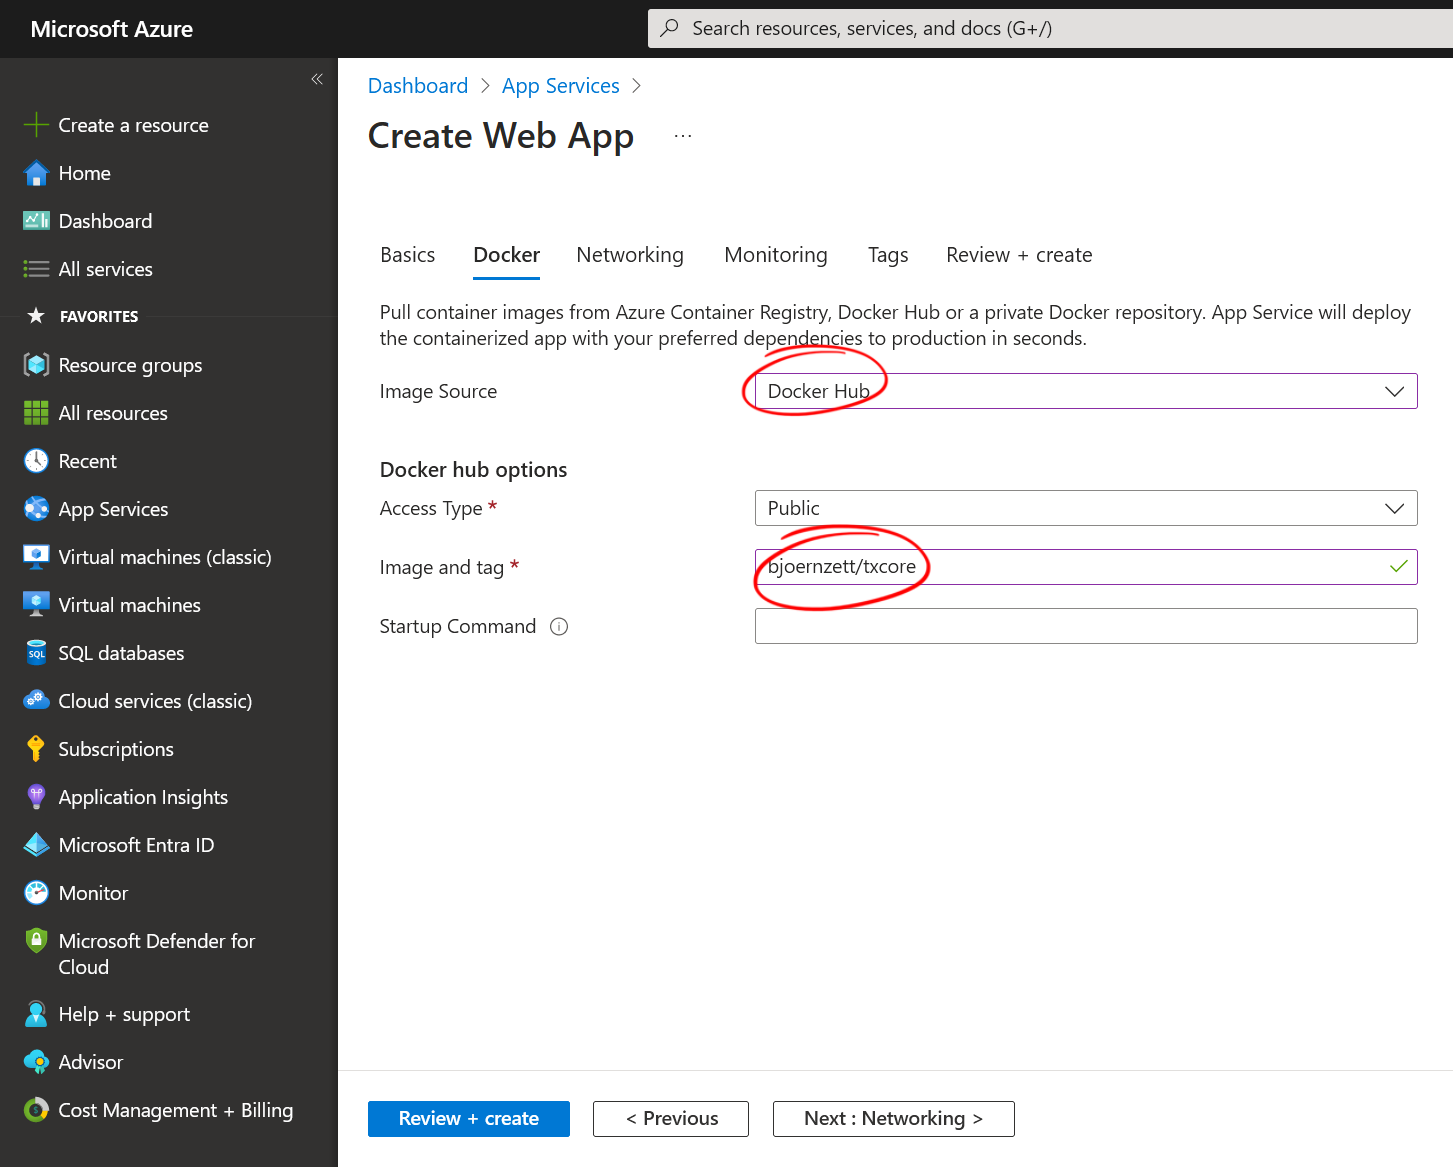
Task: Click Cost Management + Billing icon
Action: [x=36, y=1110]
